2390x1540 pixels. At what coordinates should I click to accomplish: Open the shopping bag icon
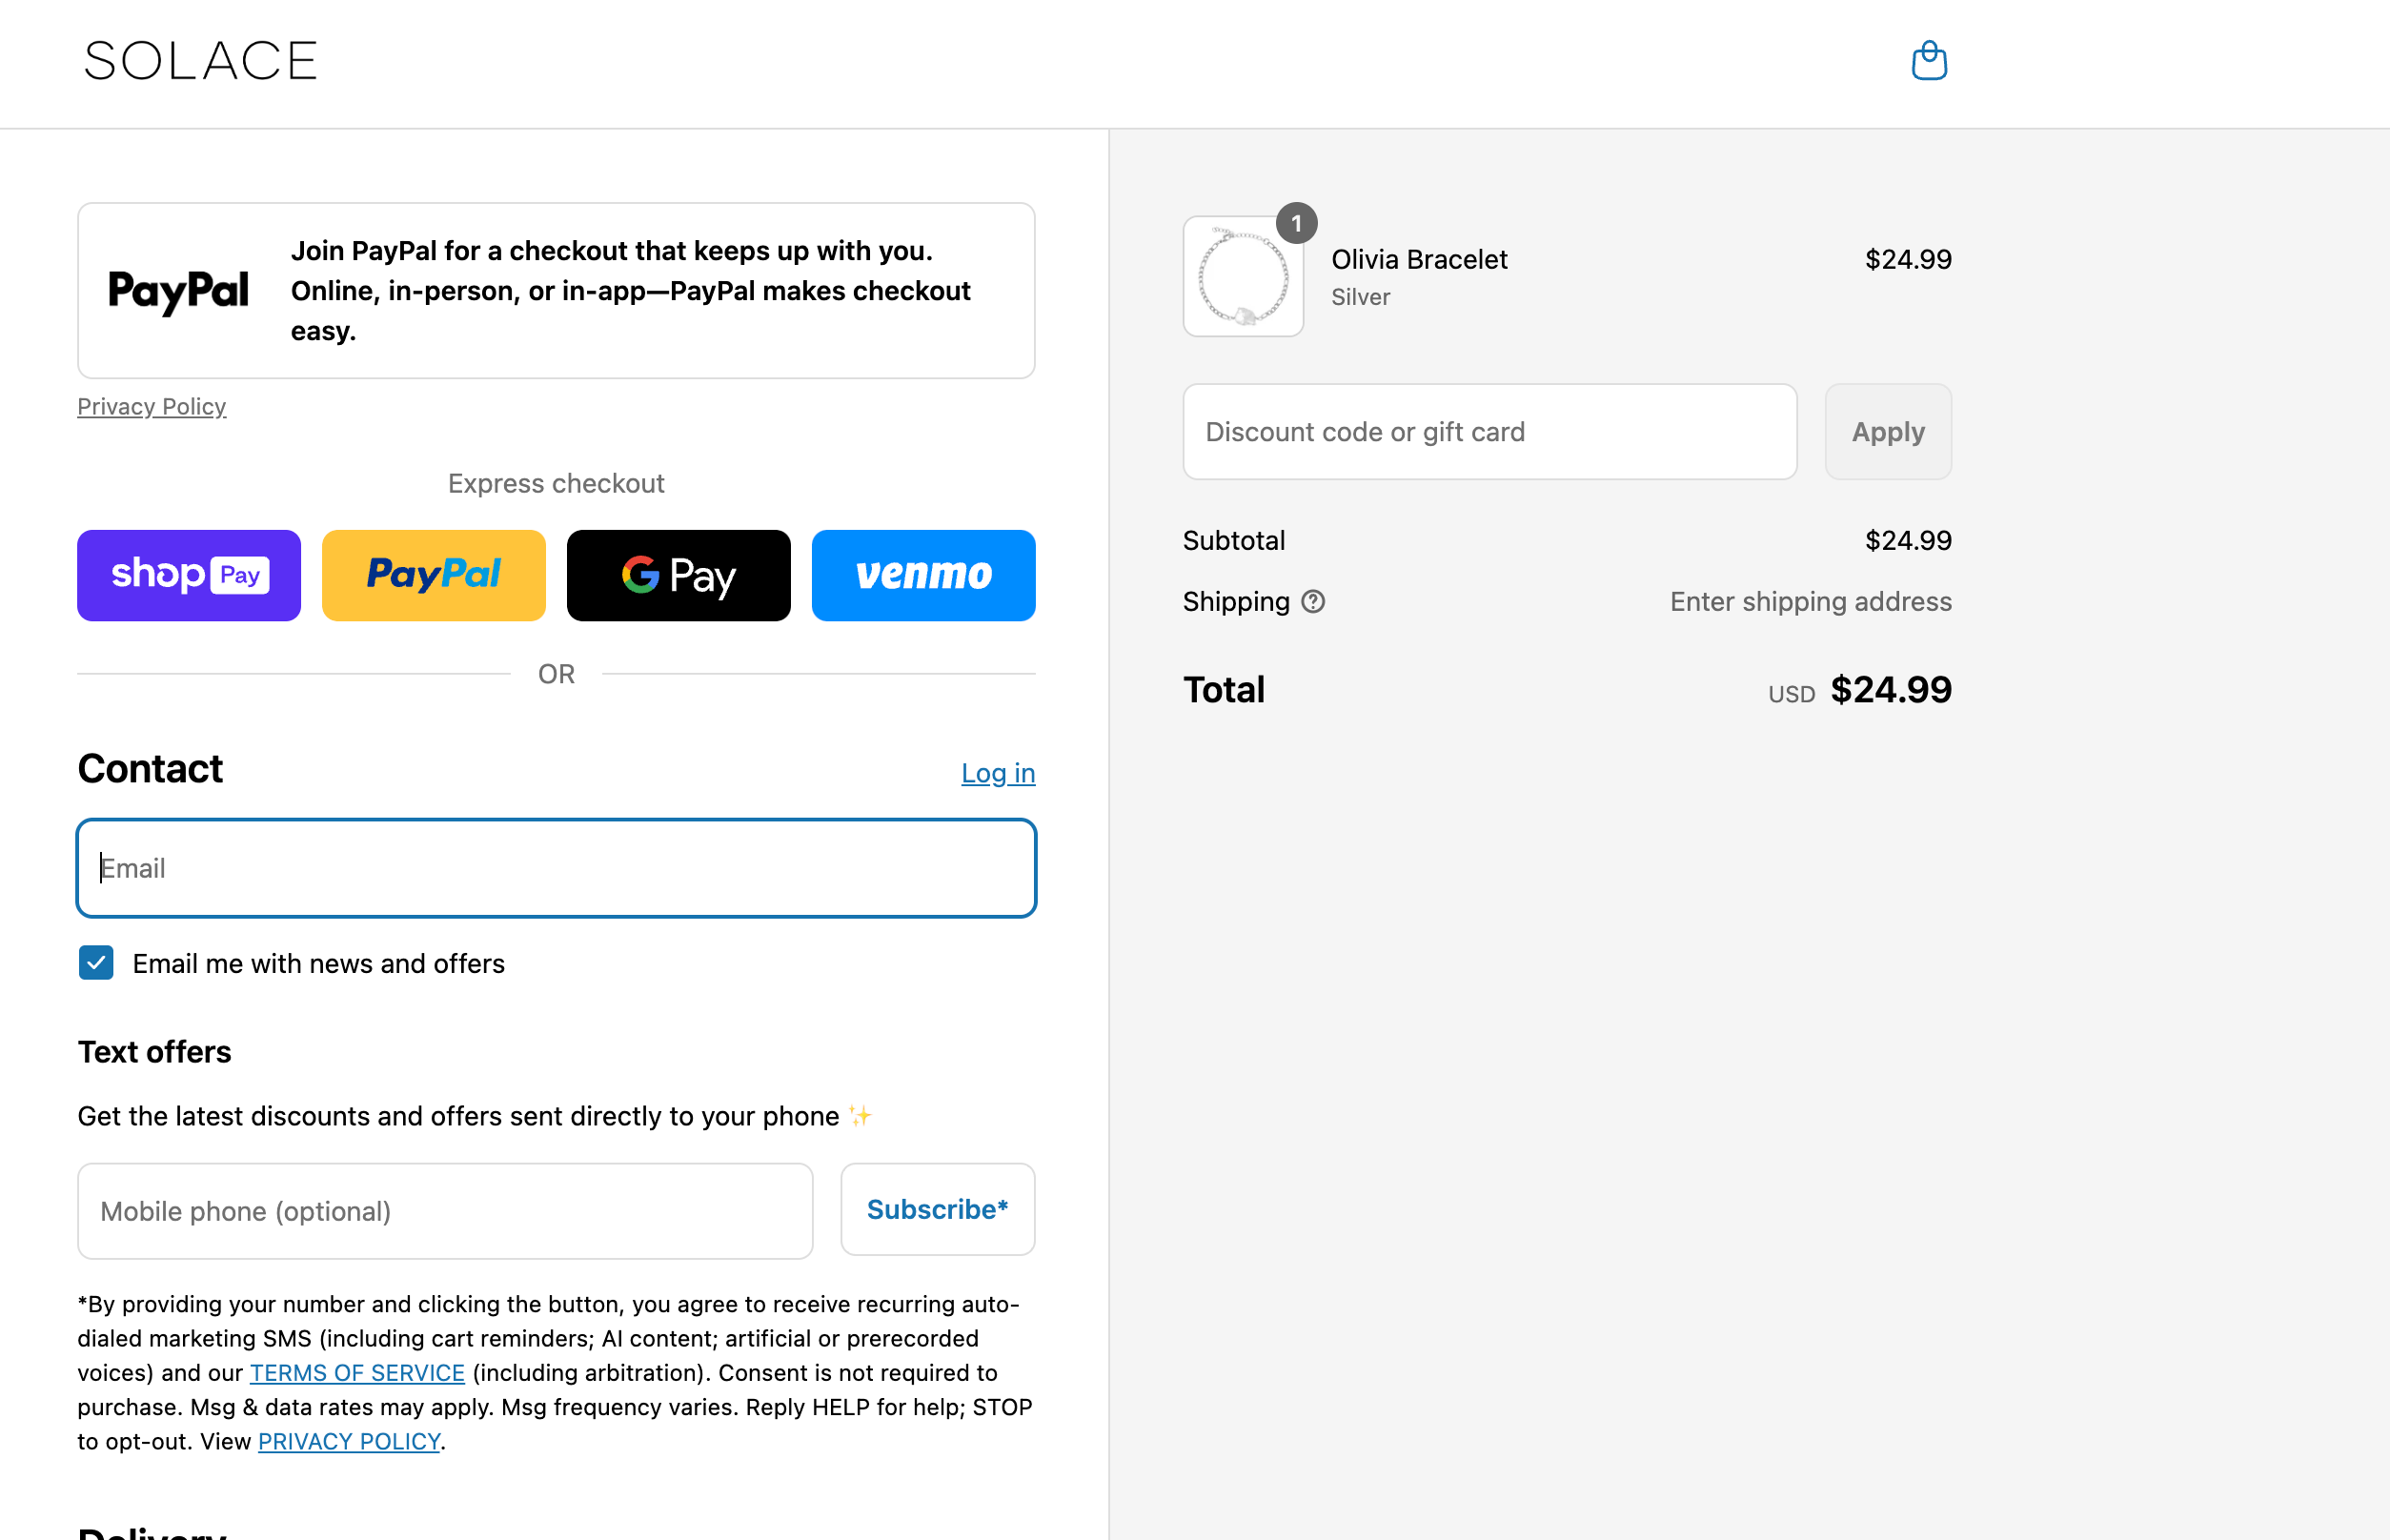[x=1930, y=61]
